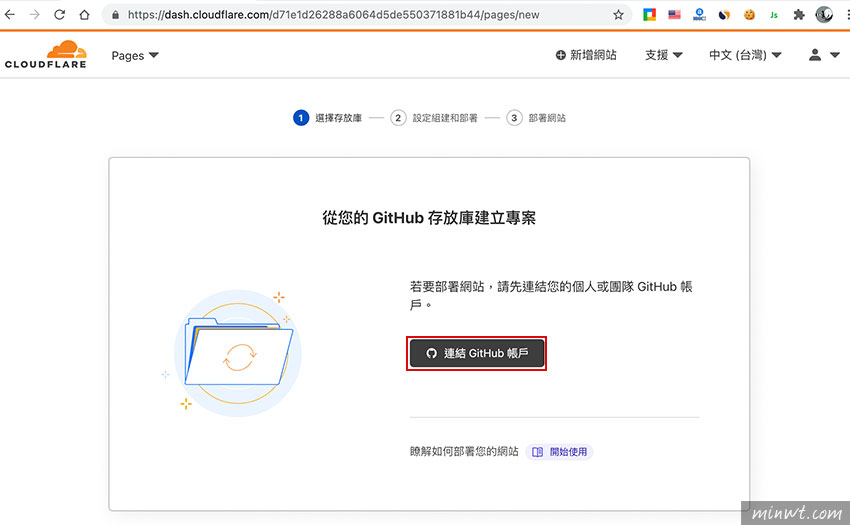
Task: Open the dark blue and orange extension
Action: 724,15
